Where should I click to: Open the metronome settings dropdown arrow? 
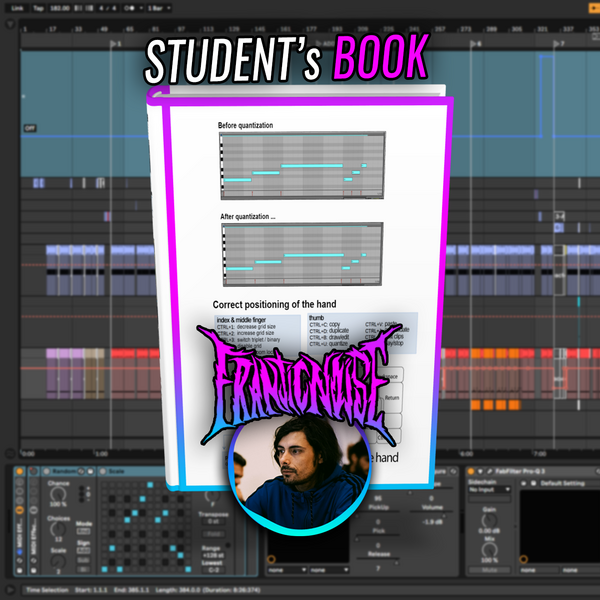pos(141,8)
